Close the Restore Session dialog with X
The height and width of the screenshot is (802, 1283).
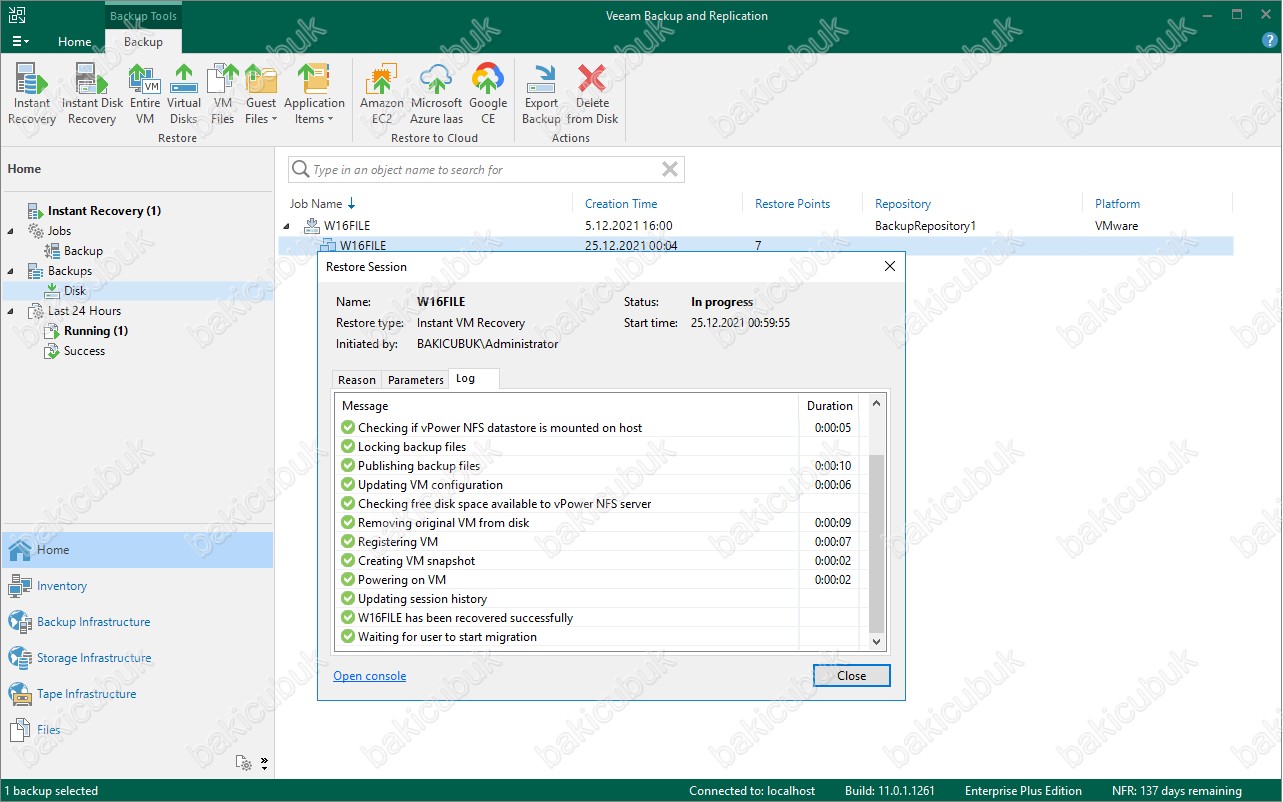[x=889, y=267]
